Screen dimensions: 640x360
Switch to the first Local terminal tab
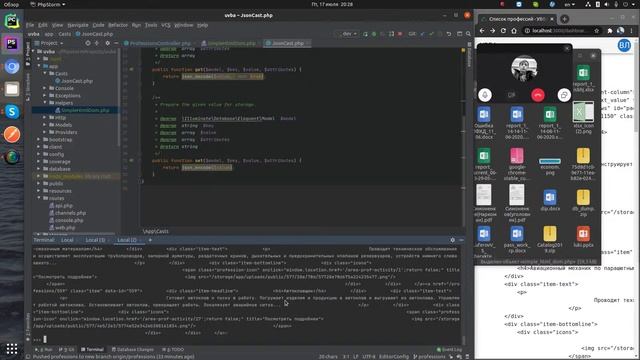pos(67,240)
